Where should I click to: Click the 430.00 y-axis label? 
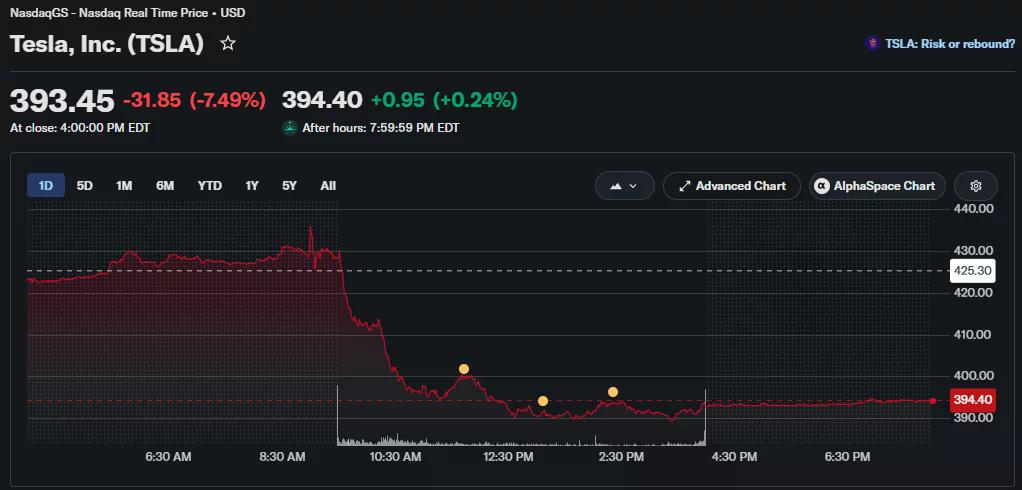pyautogui.click(x=971, y=251)
